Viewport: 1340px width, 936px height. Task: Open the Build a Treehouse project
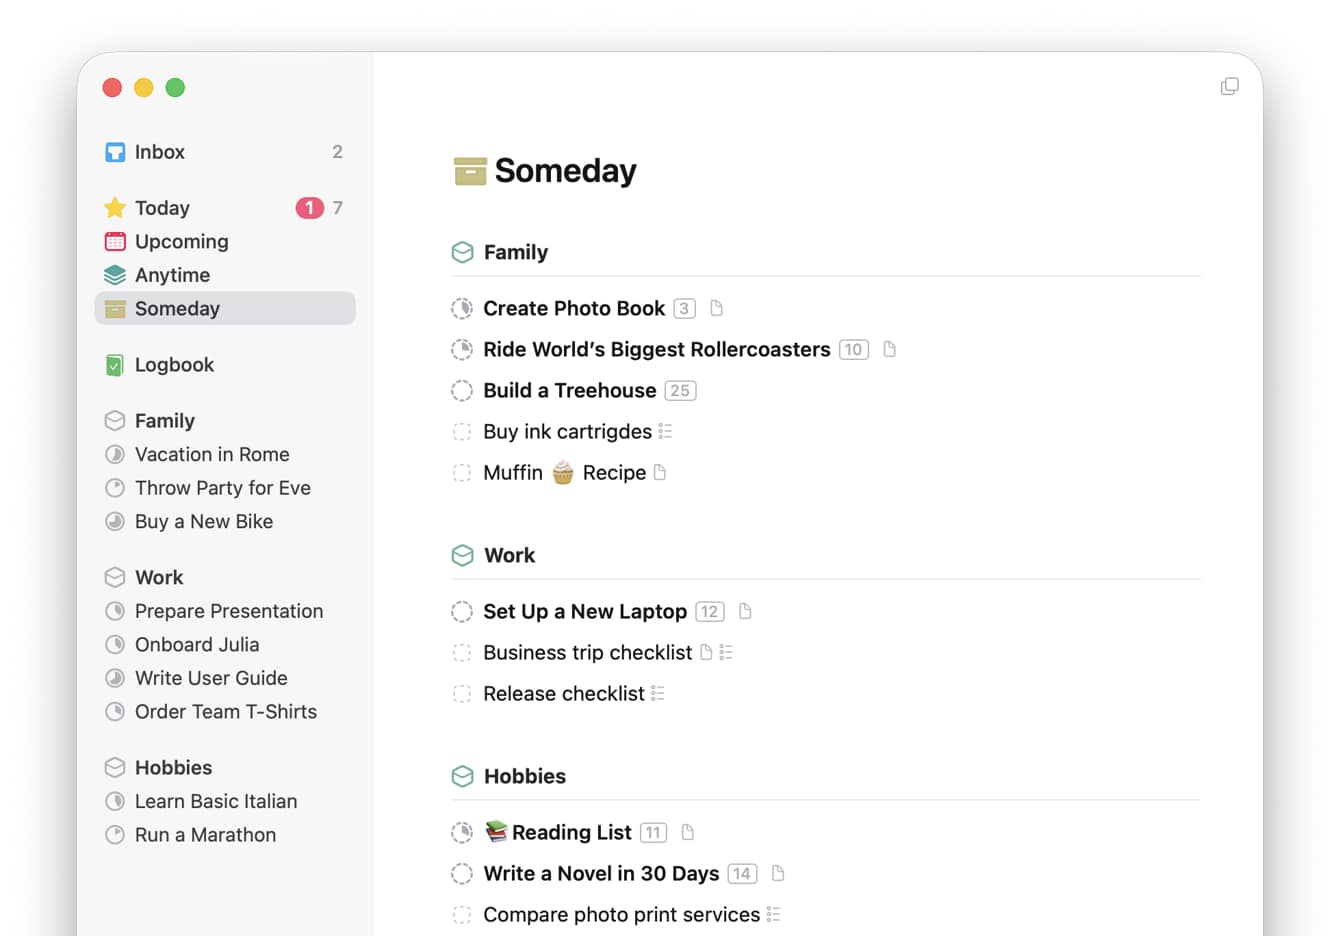[570, 390]
